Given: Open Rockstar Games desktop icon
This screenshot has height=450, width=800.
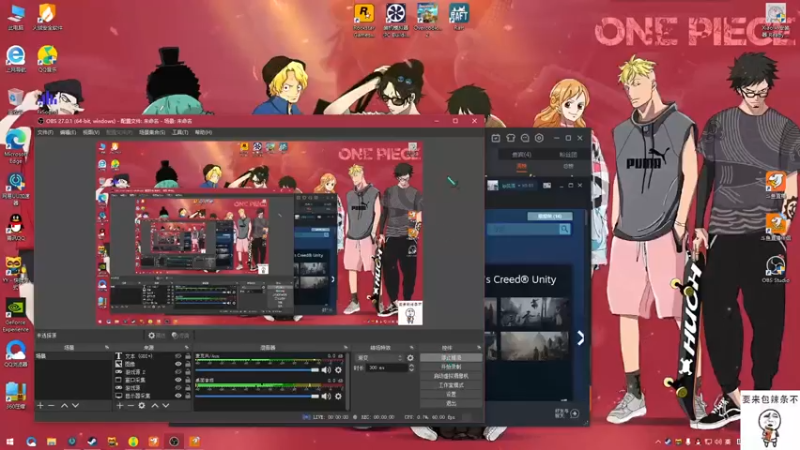Looking at the screenshot, I should [364, 20].
